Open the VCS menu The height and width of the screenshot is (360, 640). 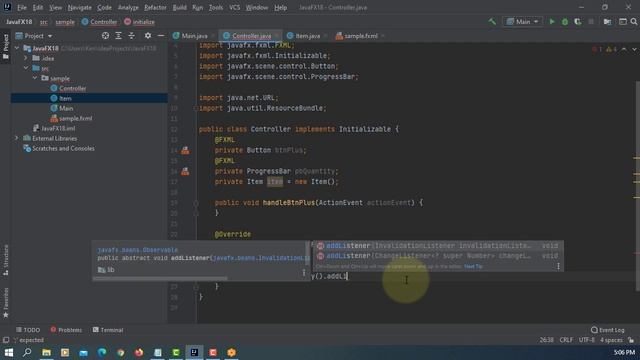click(x=235, y=7)
